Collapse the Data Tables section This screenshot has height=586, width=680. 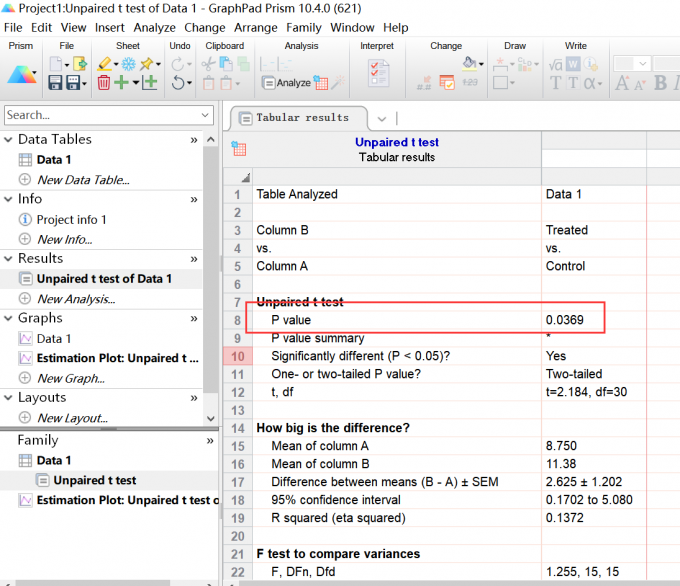pos(10,139)
